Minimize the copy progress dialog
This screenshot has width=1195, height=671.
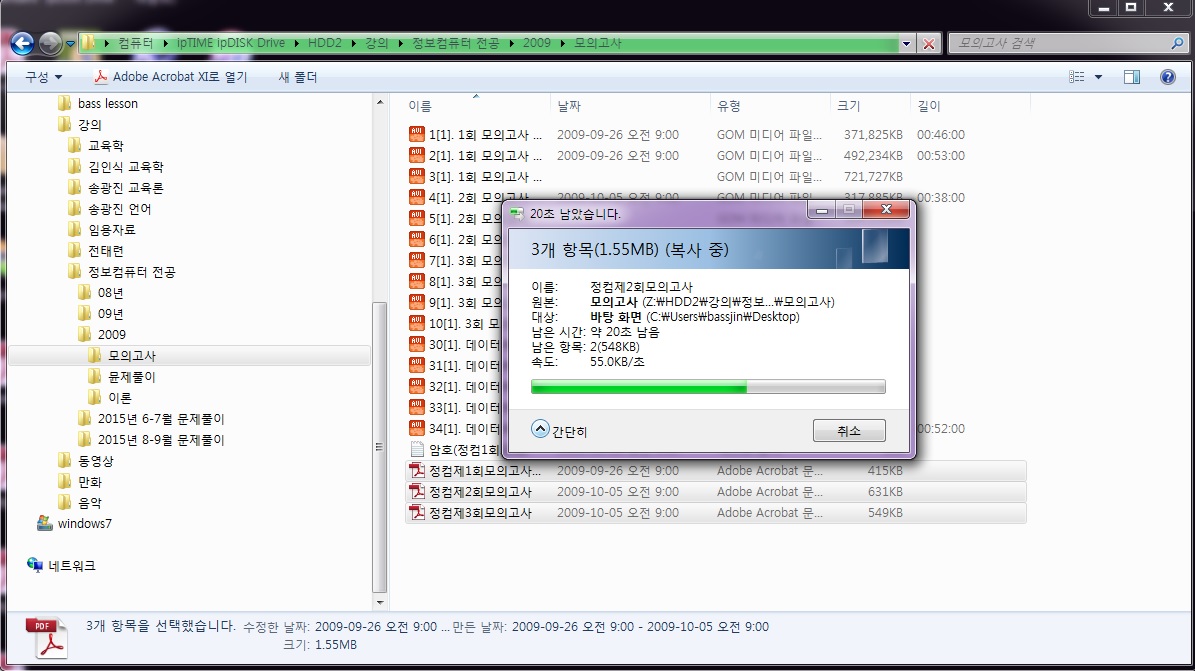click(822, 210)
